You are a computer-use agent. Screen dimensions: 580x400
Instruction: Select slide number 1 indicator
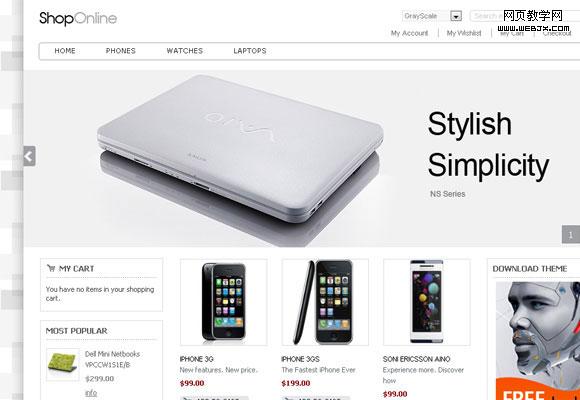pos(571,235)
